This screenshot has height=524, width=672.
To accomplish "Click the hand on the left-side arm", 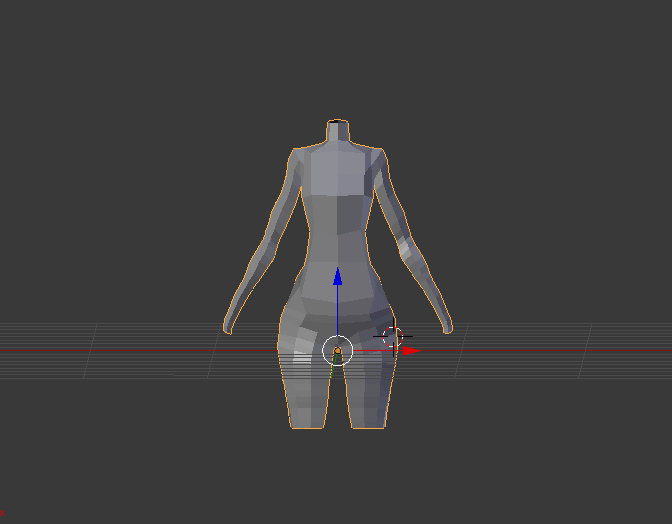I will [228, 325].
